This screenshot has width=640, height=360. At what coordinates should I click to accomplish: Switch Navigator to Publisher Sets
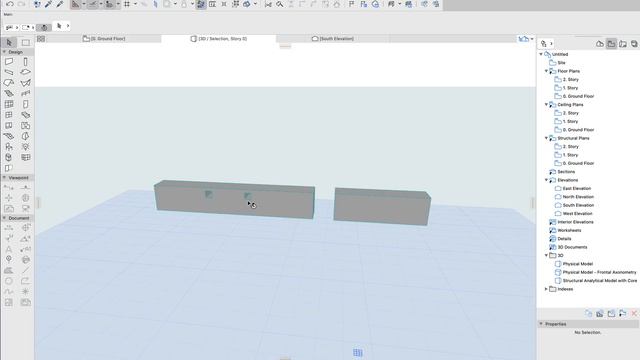(634, 44)
